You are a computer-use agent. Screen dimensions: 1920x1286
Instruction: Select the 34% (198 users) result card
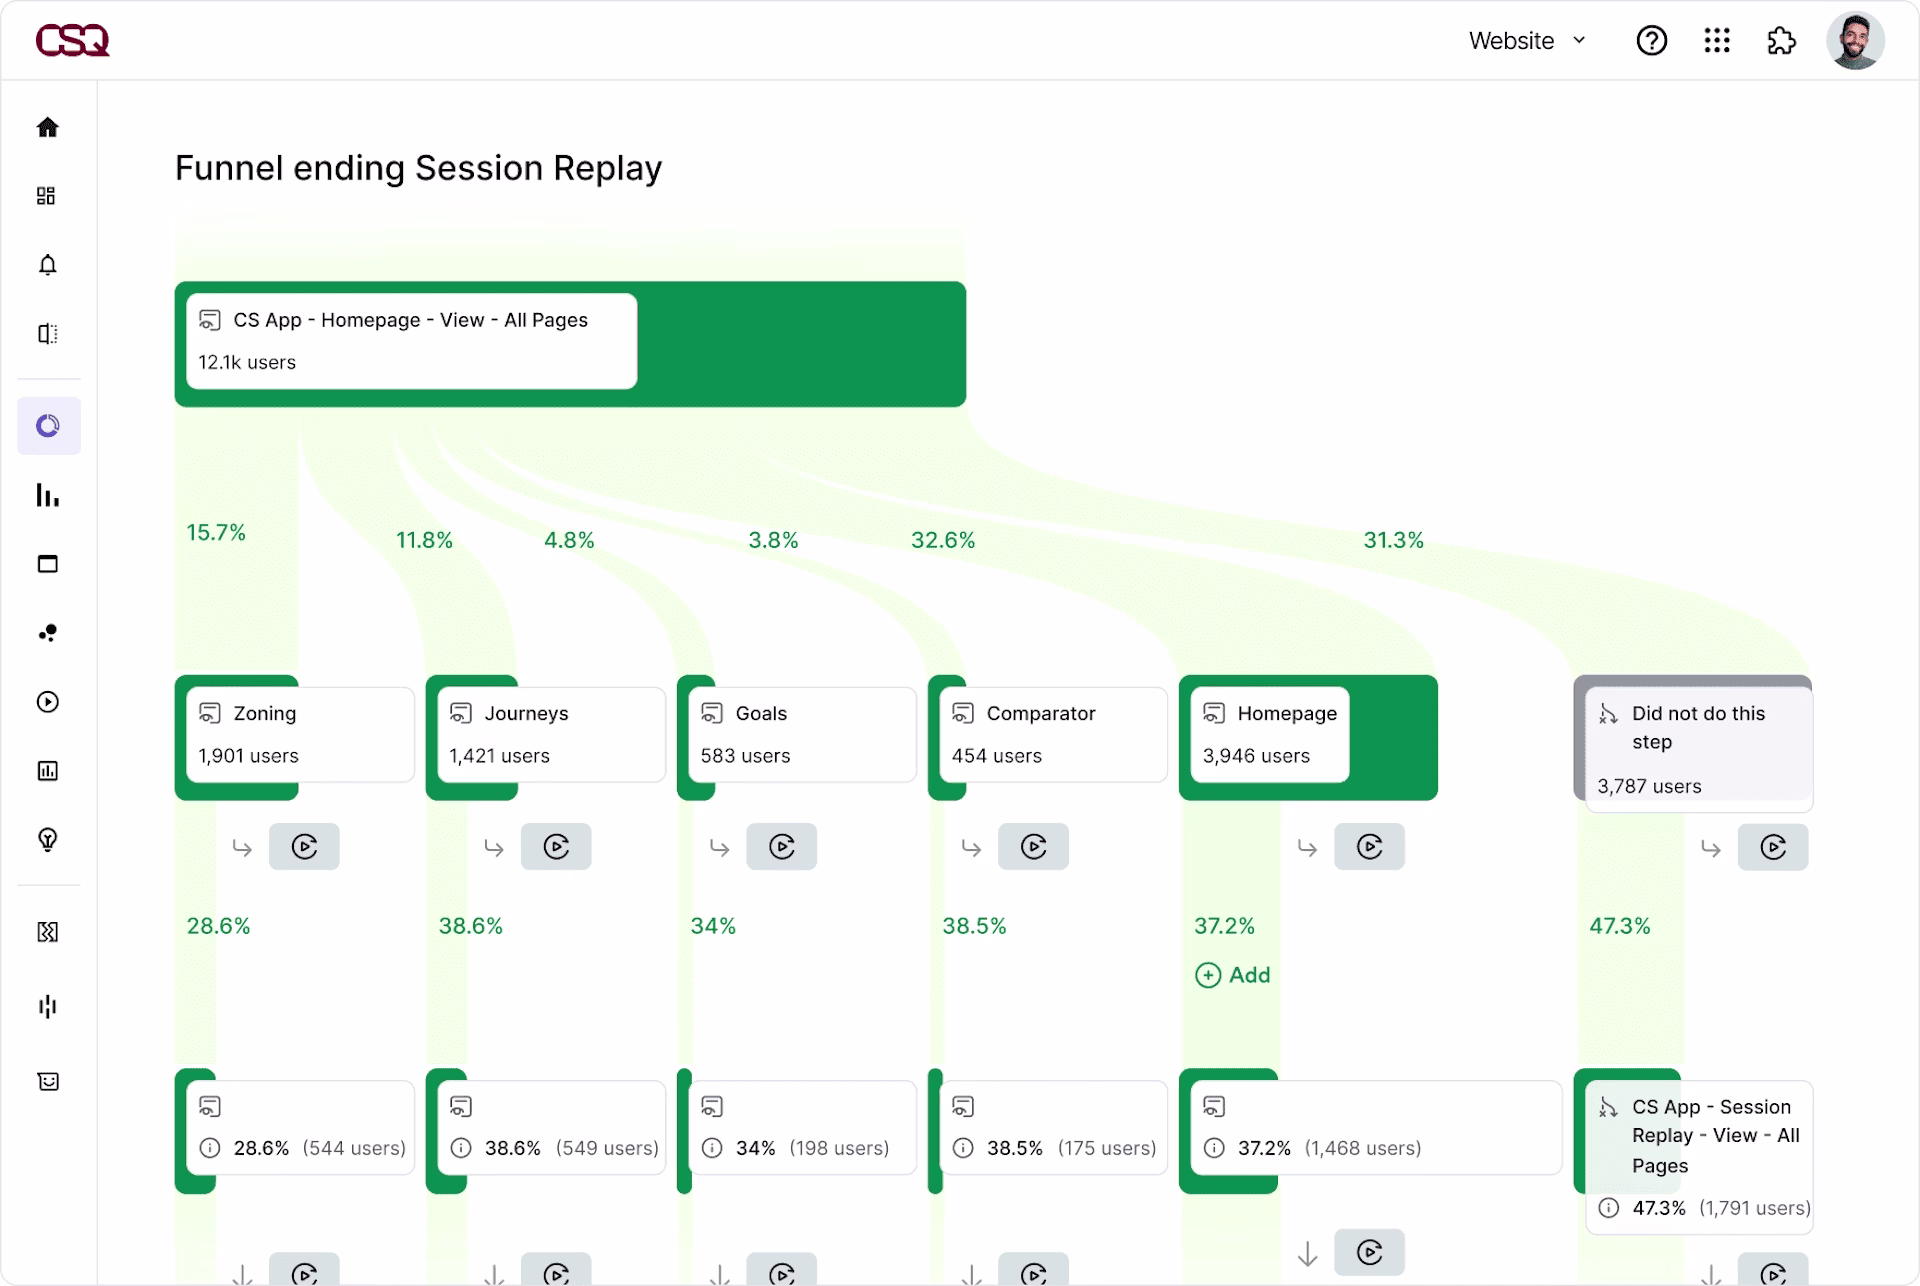point(803,1128)
